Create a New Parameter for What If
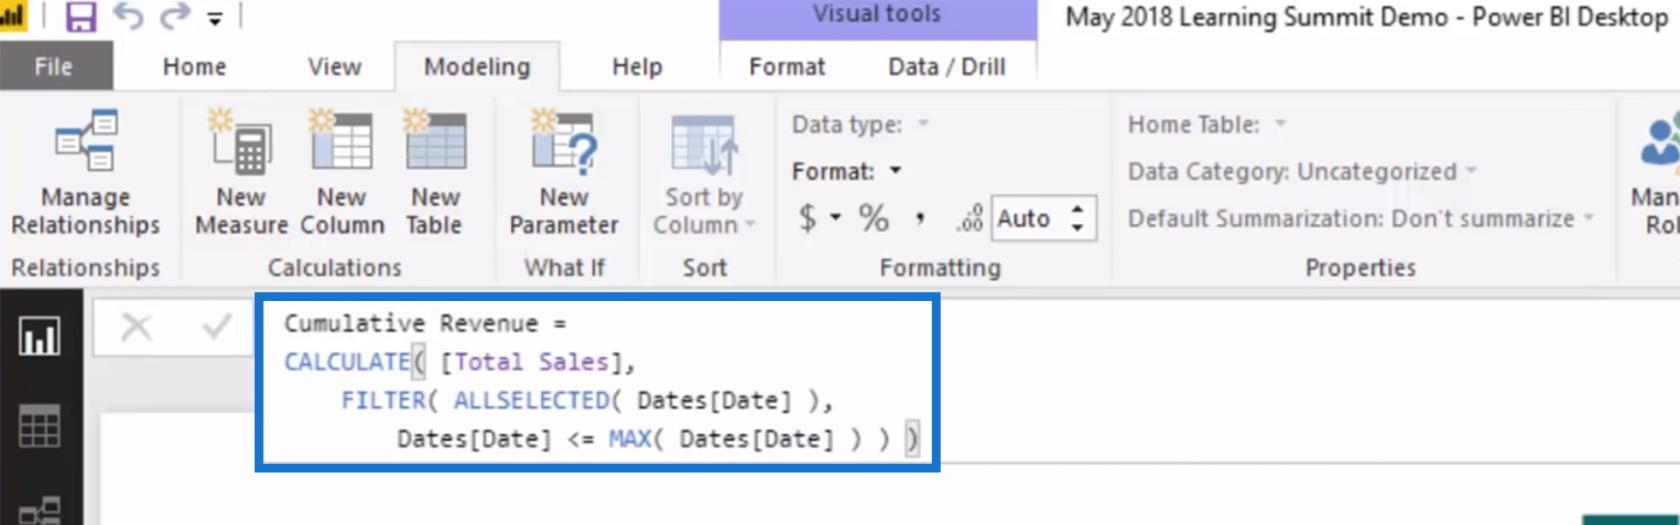This screenshot has height=525, width=1680. [564, 173]
